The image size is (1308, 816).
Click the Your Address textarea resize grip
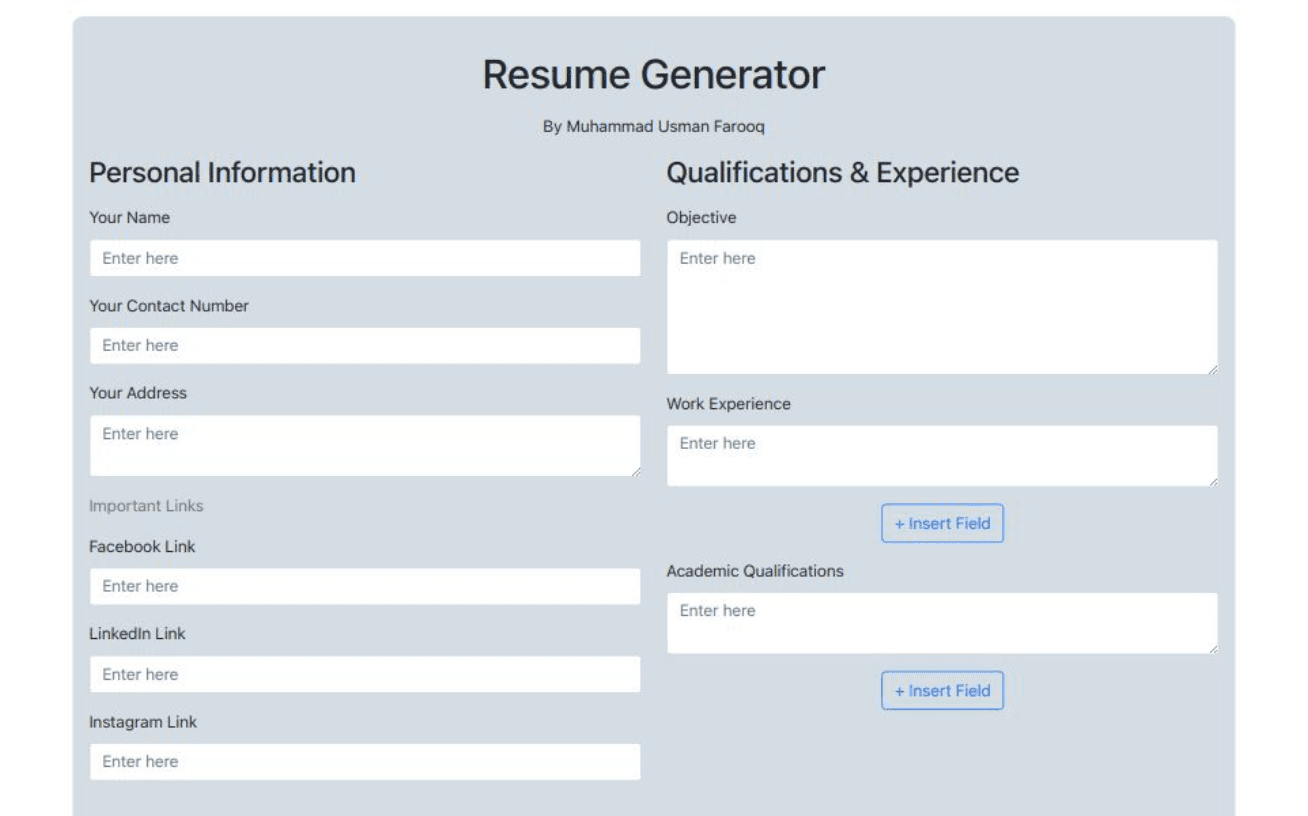point(635,471)
